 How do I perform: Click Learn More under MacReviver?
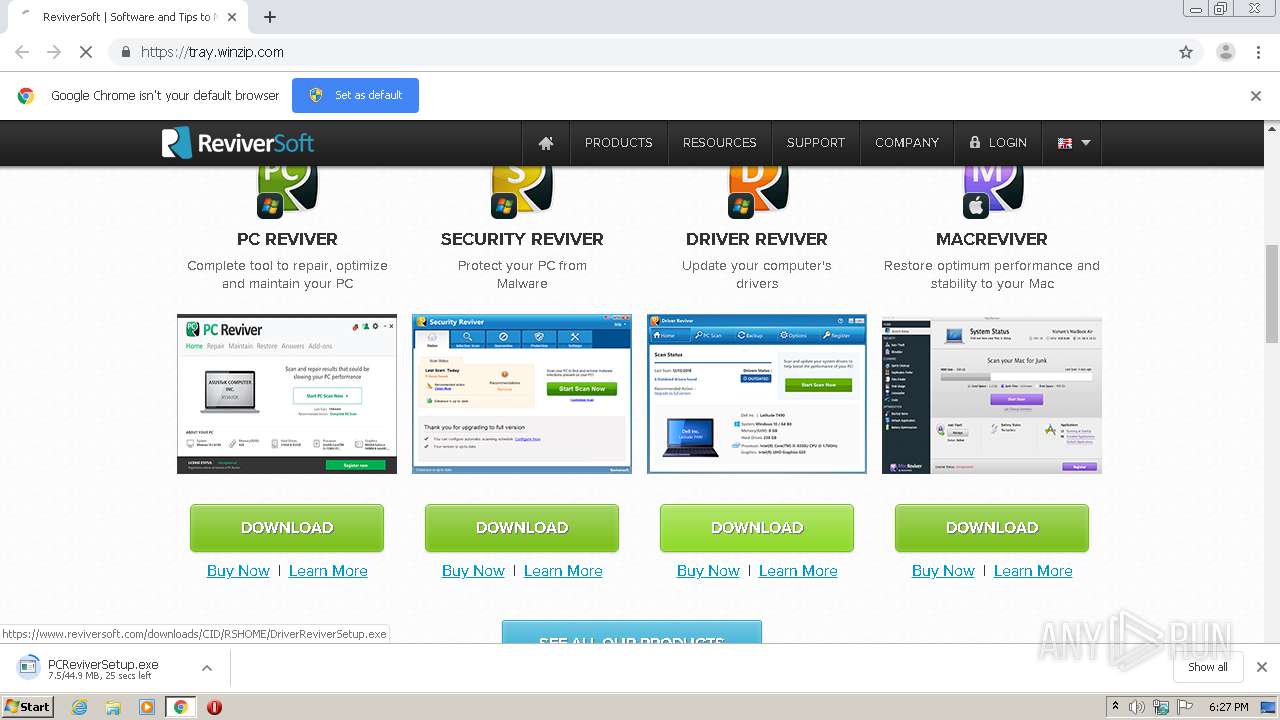click(1033, 571)
